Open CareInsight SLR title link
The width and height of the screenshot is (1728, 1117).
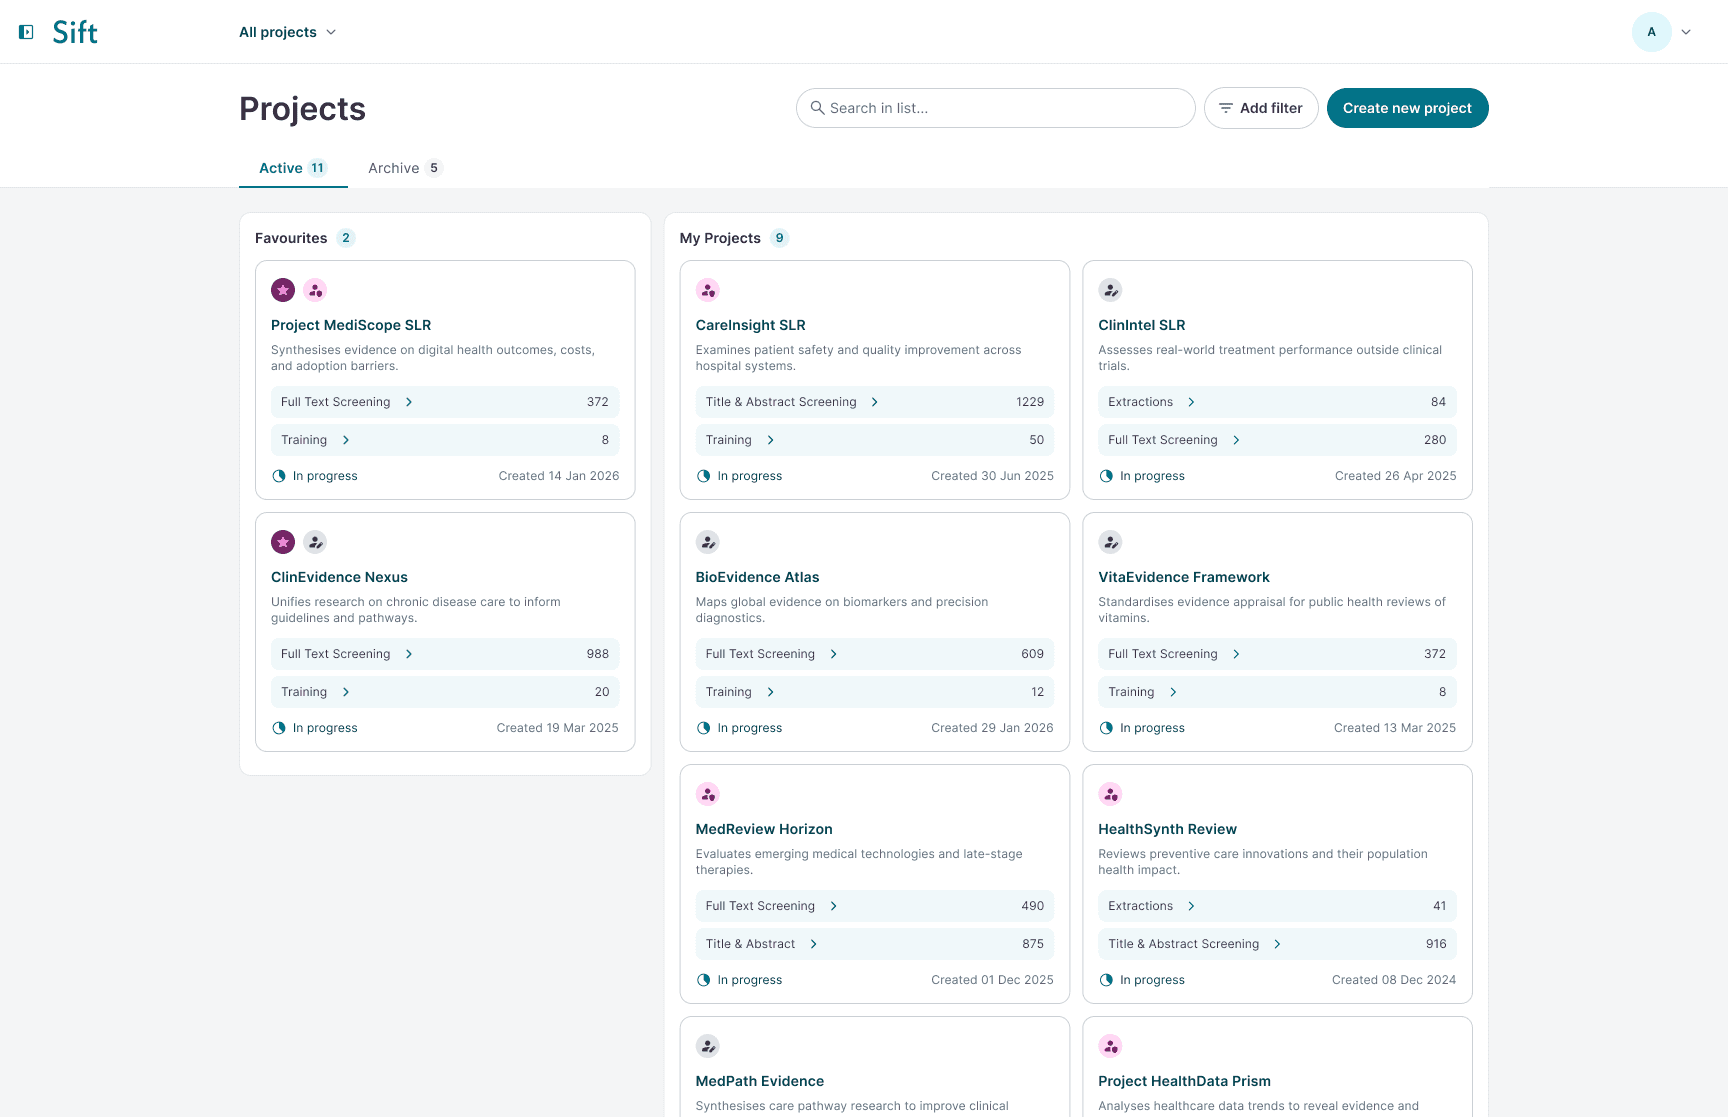tap(750, 325)
